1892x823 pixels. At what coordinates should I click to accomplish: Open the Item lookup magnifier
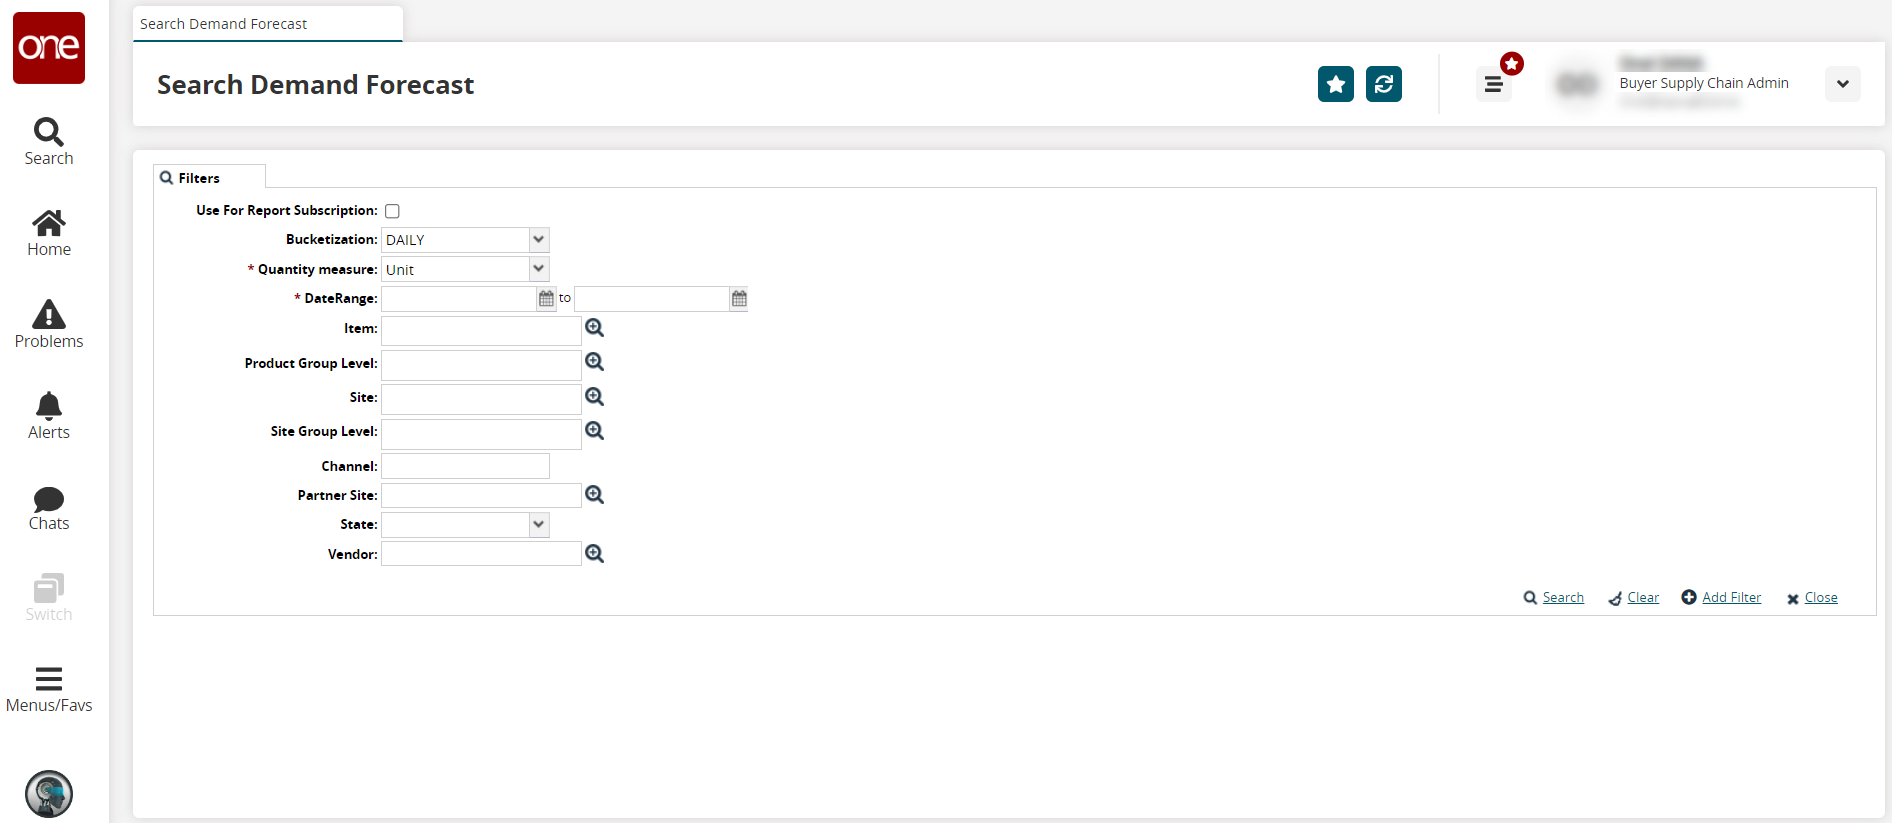click(594, 328)
